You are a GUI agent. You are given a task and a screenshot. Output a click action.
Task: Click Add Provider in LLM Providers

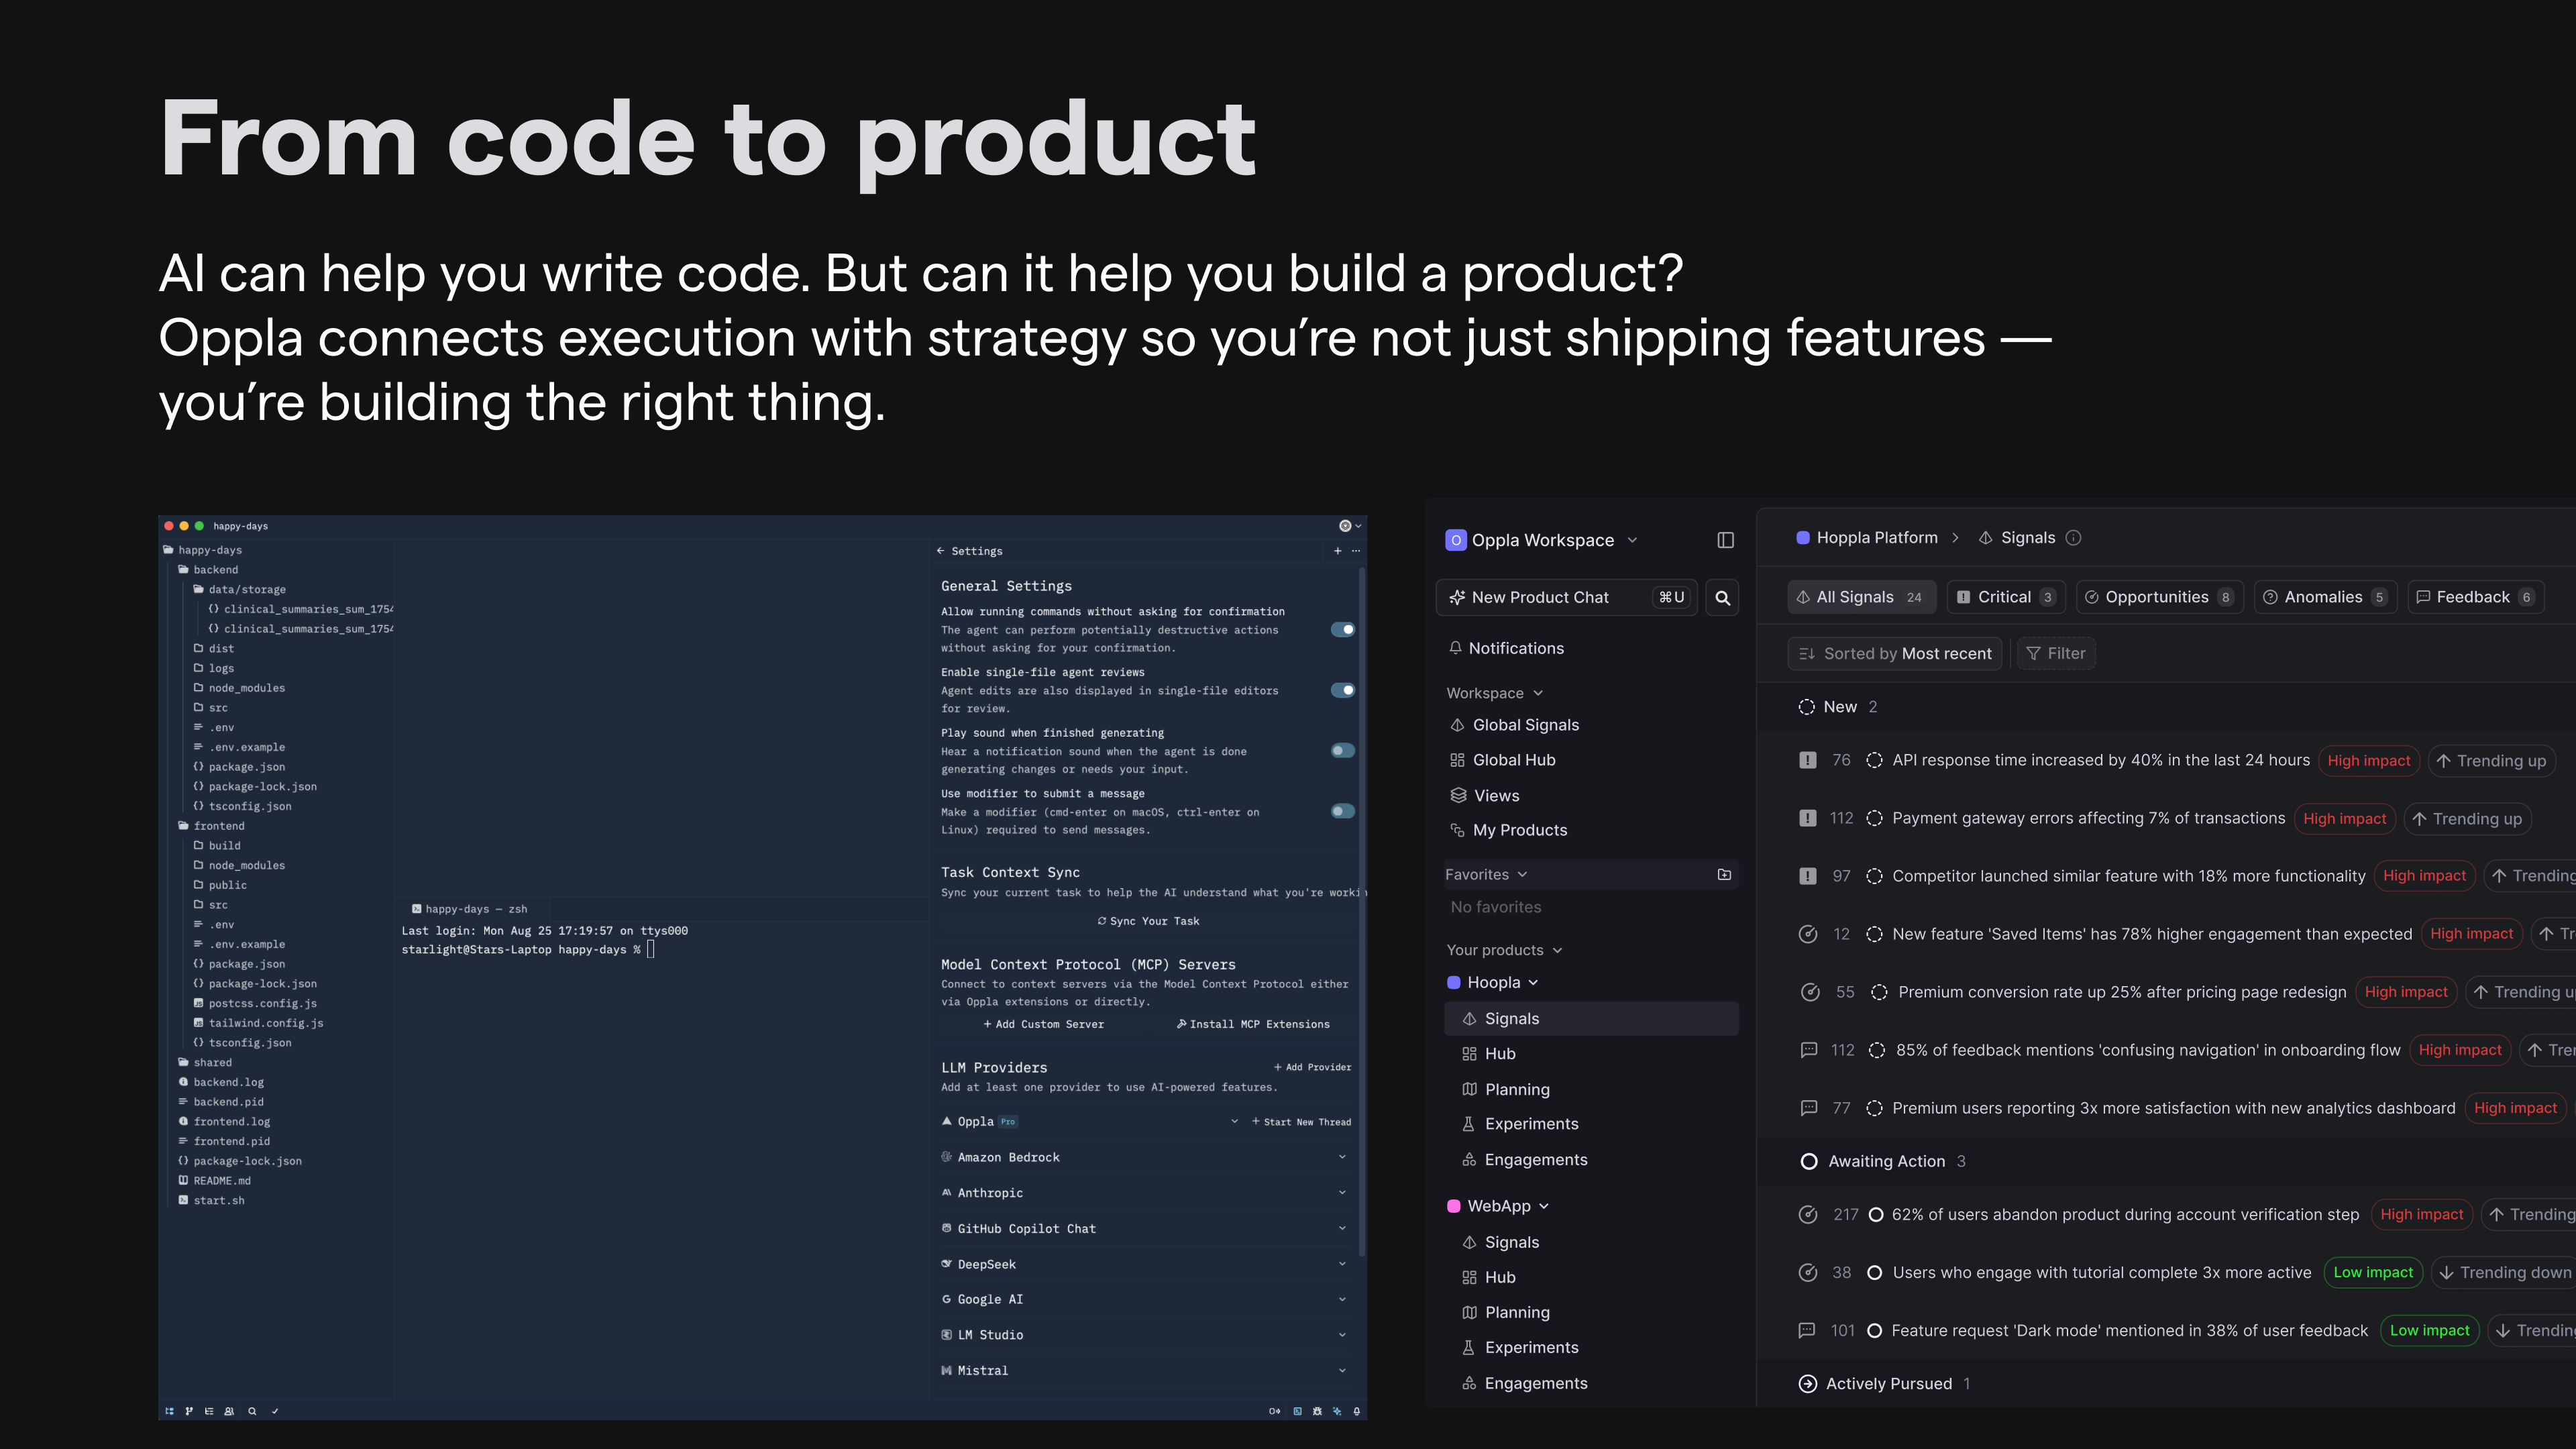point(1312,1067)
